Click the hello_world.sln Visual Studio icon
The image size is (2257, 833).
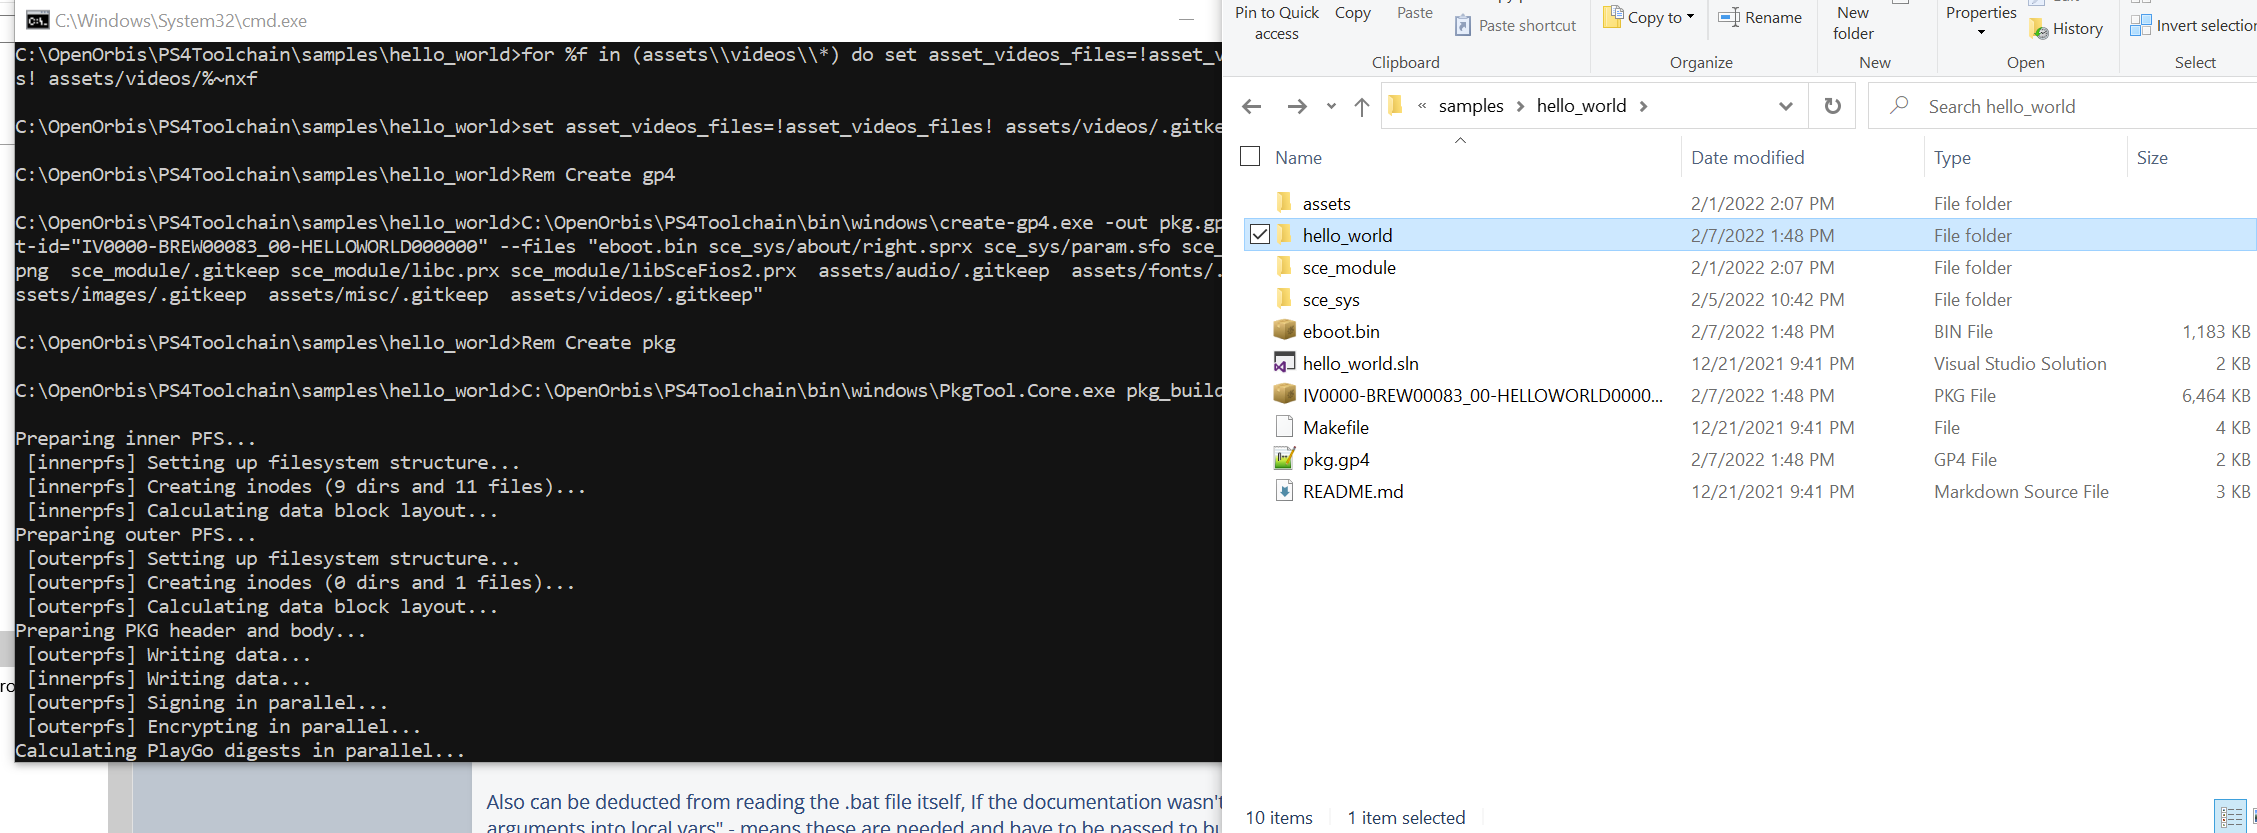1284,362
